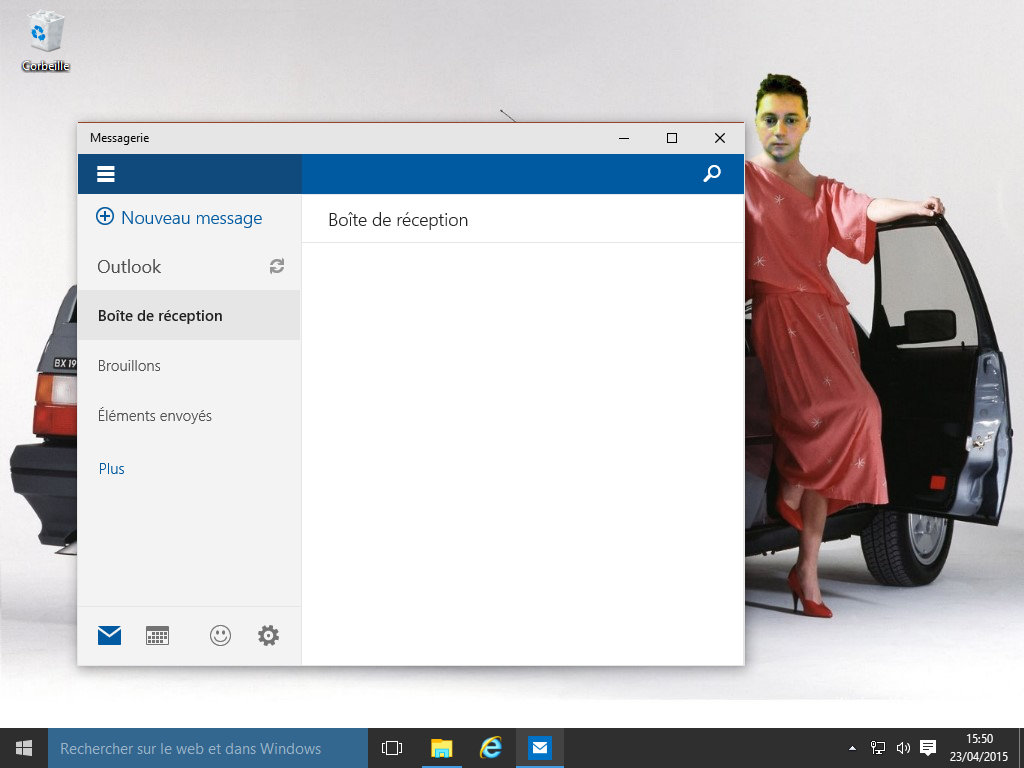
Task: Click the Windows Start button
Action: [24, 748]
